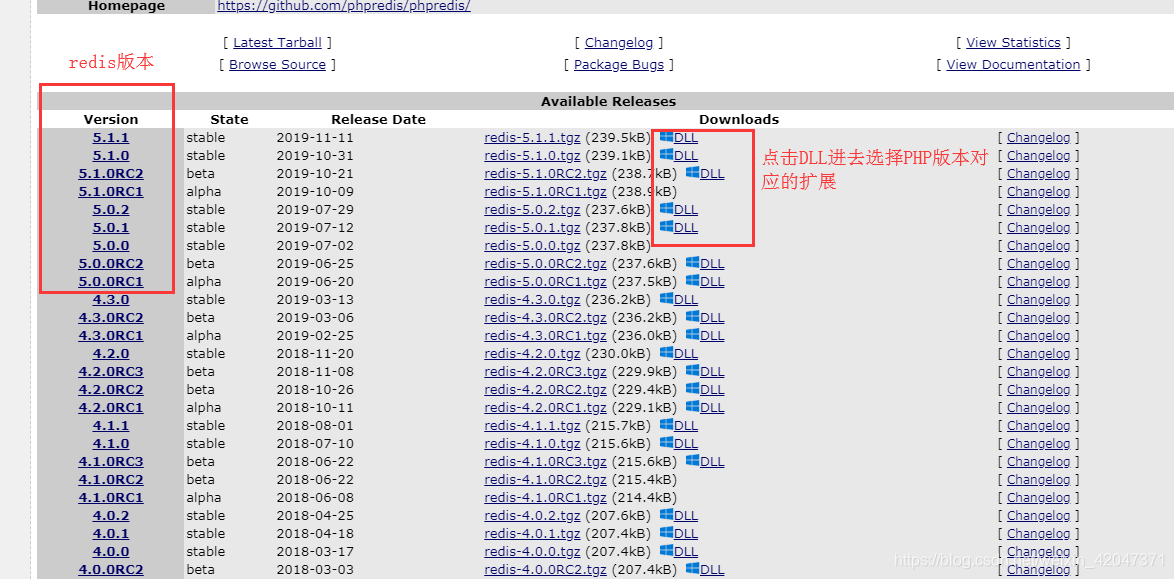Click Windows icon beside redis-4.0.2 DLL

click(x=666, y=515)
